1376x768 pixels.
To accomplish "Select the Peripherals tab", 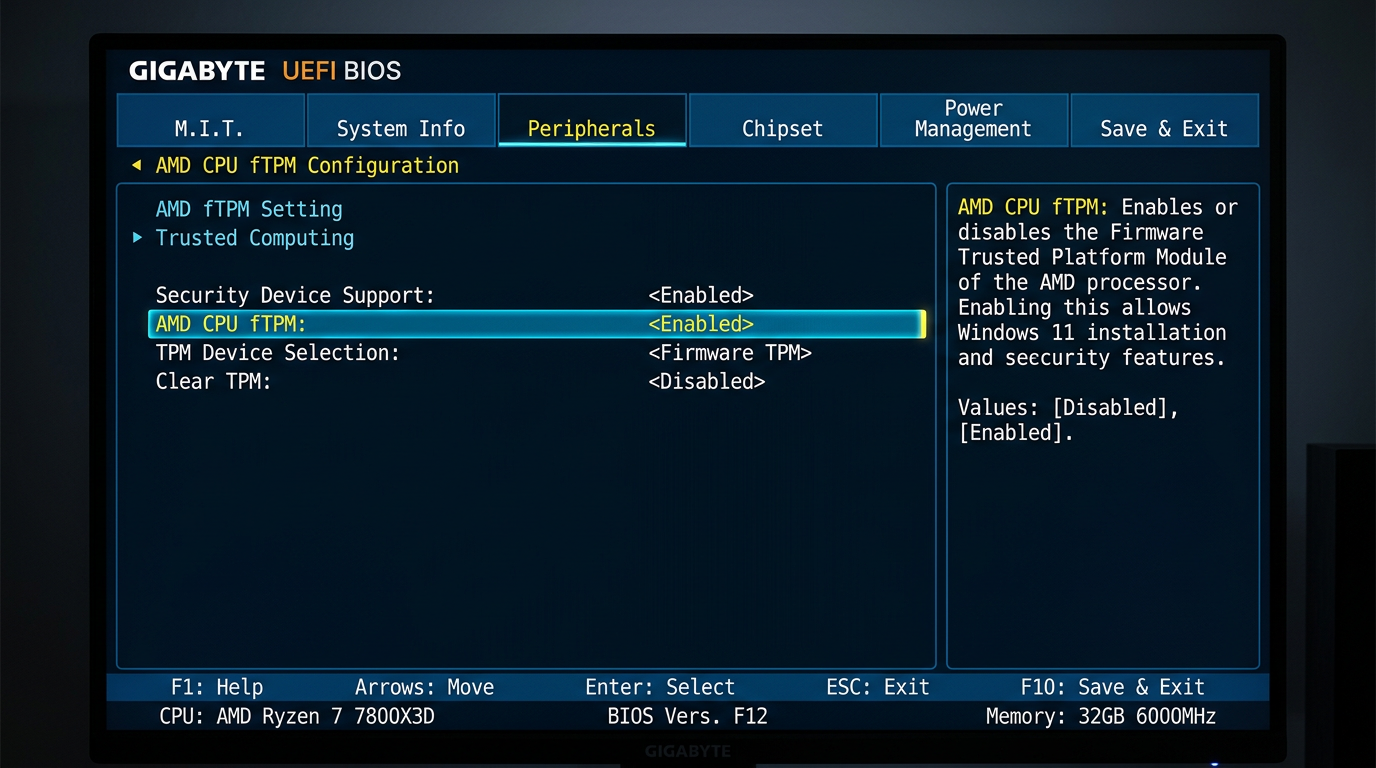I will (x=591, y=128).
